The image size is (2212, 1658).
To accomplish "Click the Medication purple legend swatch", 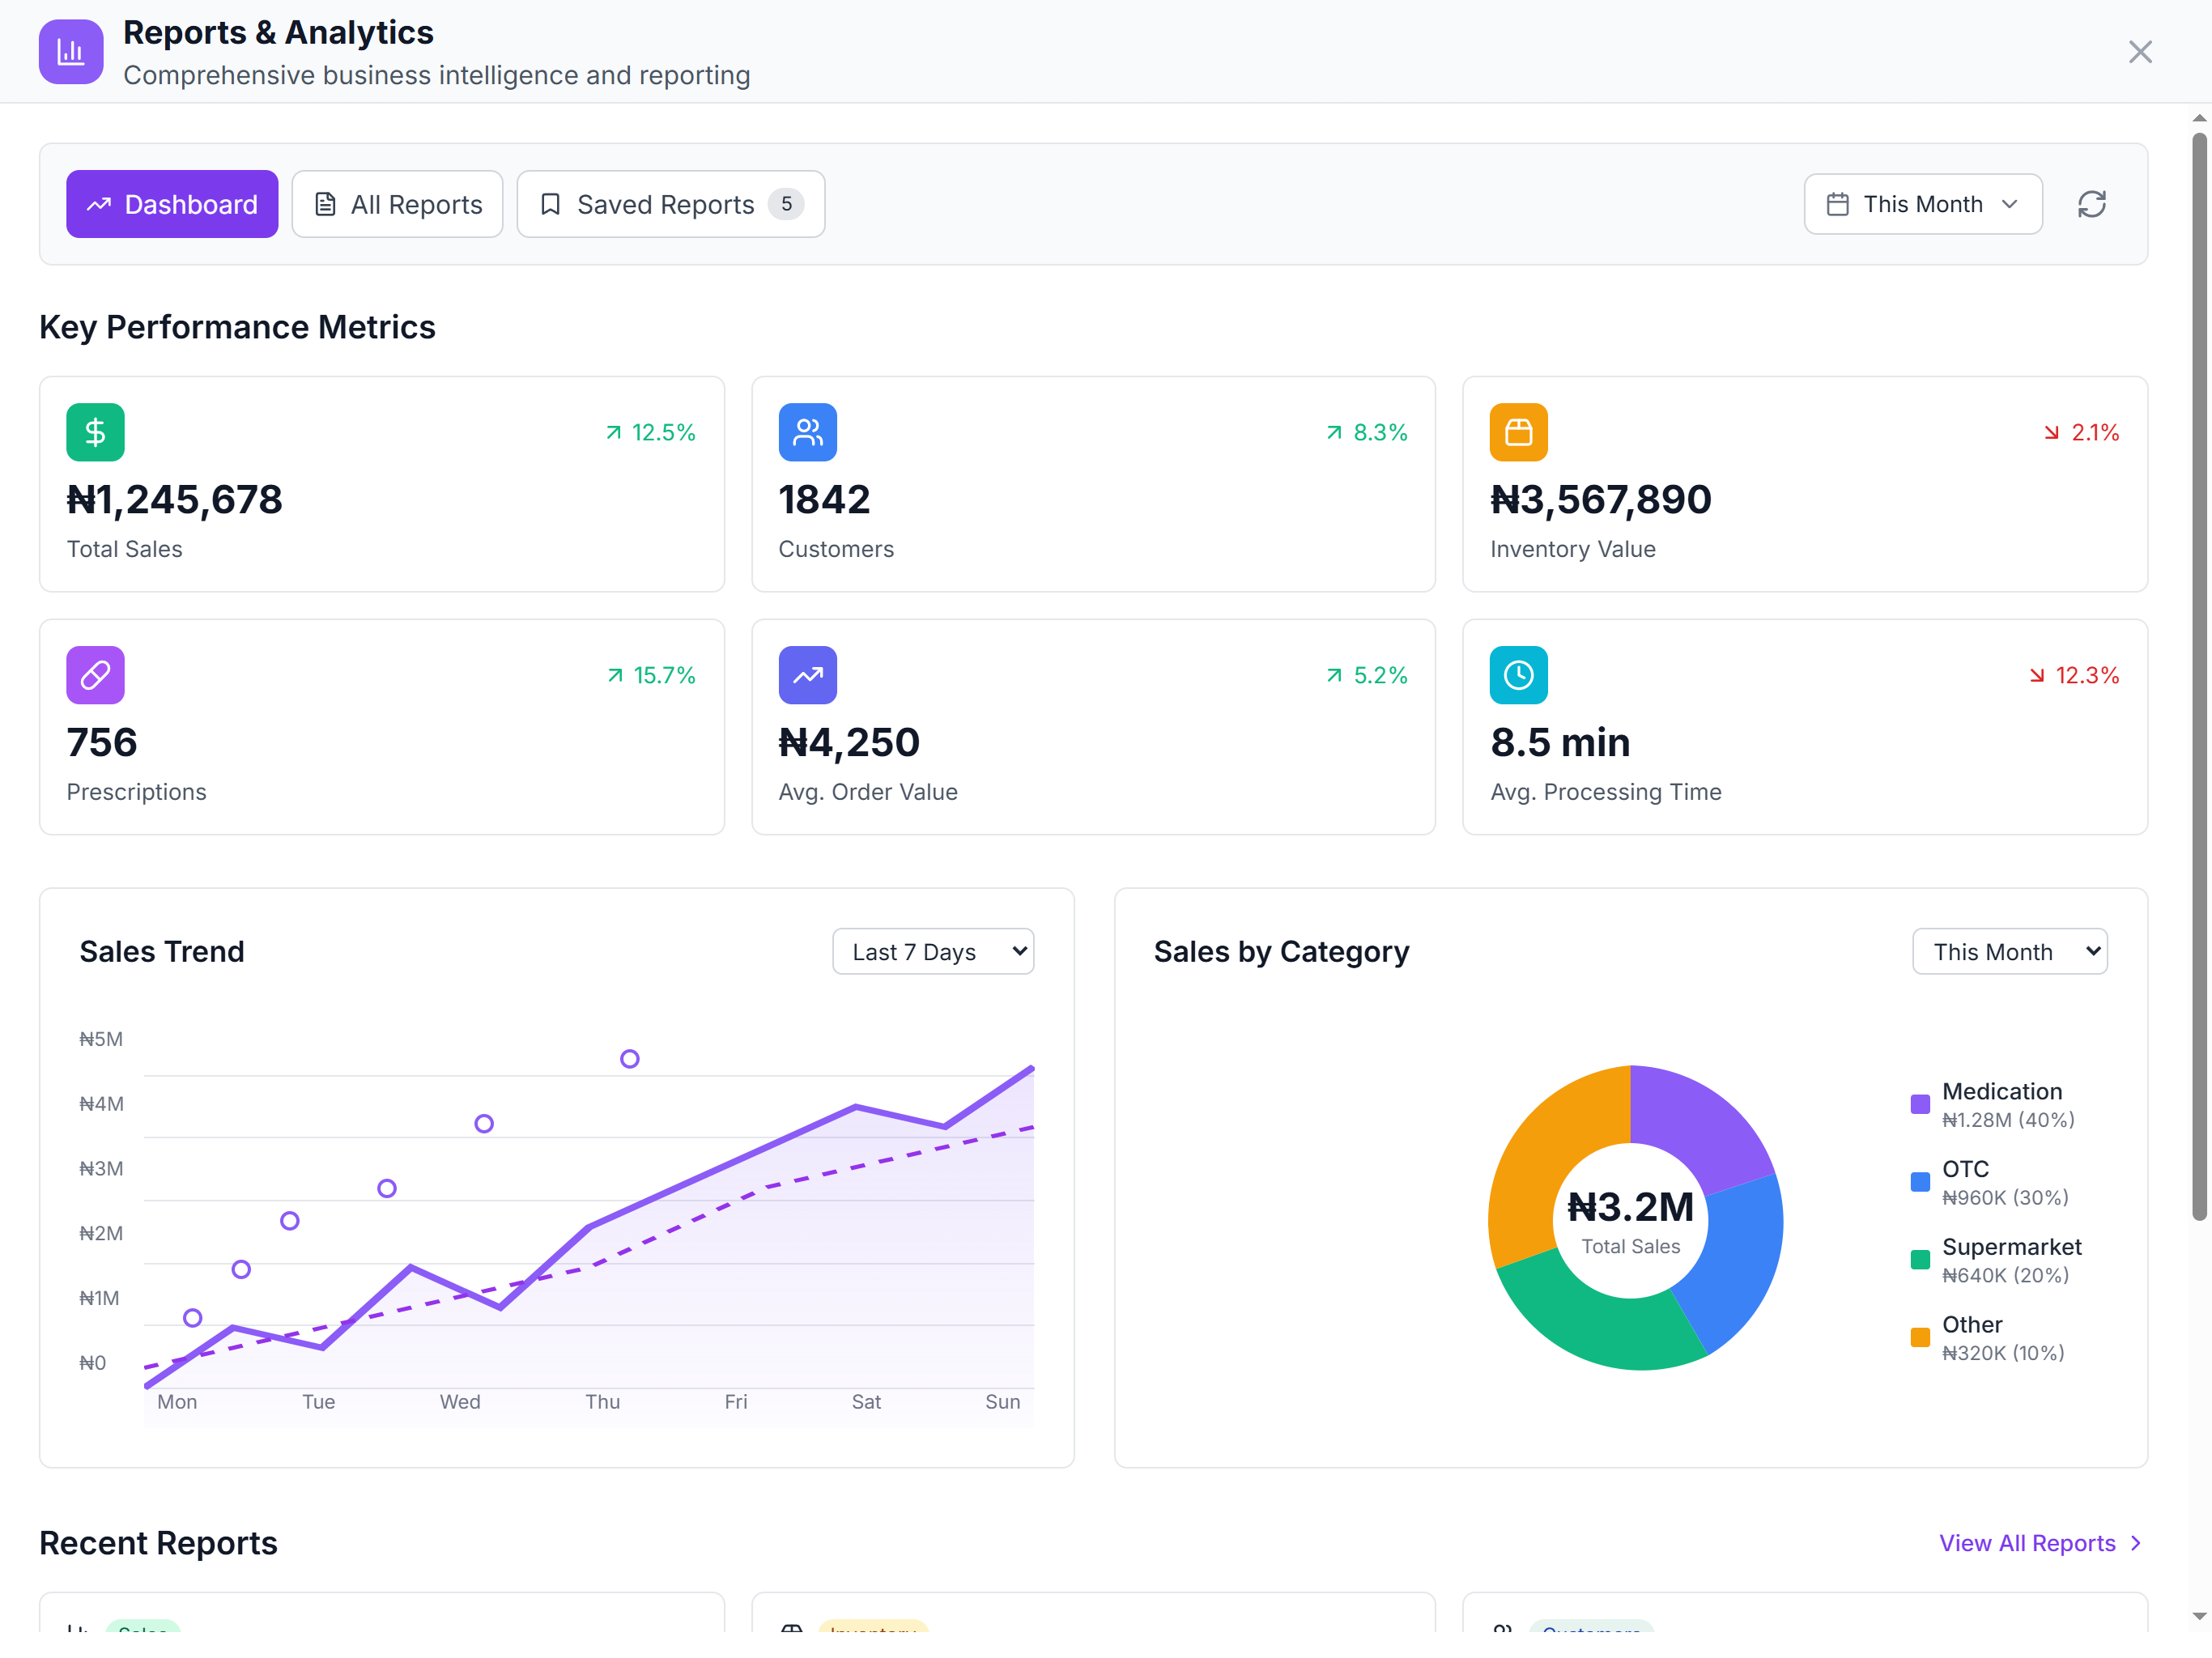I will (1920, 1104).
